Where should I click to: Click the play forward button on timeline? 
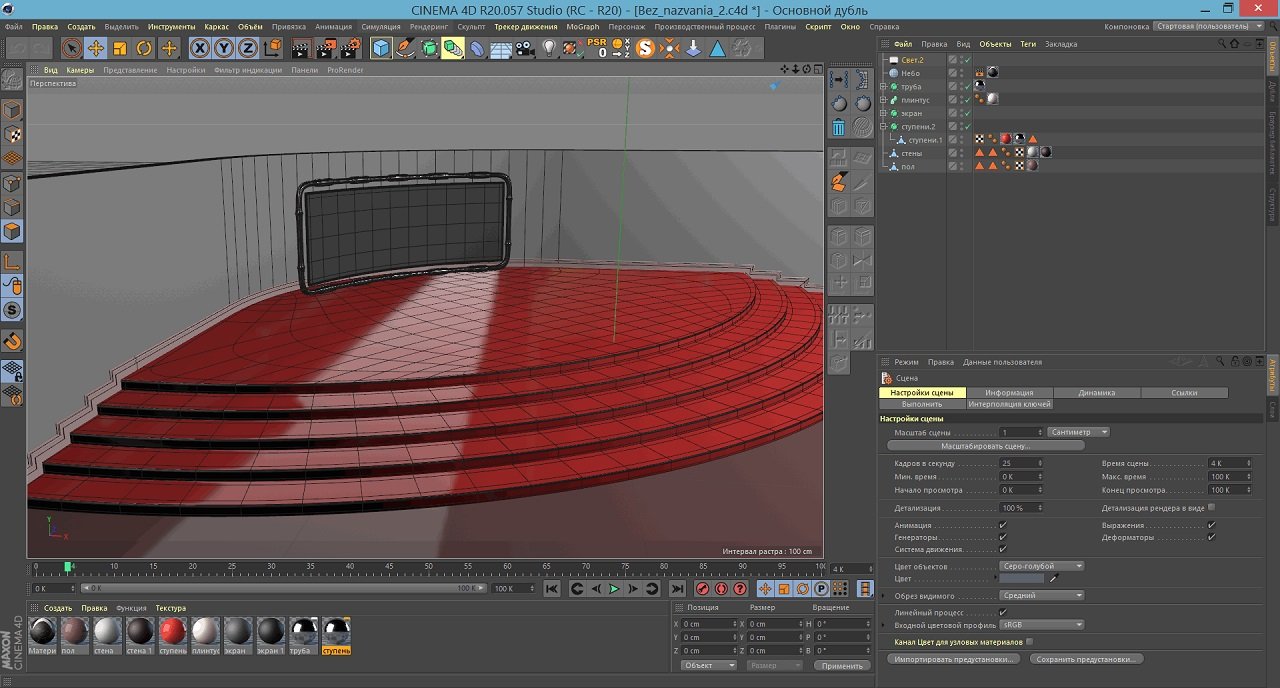coord(615,589)
